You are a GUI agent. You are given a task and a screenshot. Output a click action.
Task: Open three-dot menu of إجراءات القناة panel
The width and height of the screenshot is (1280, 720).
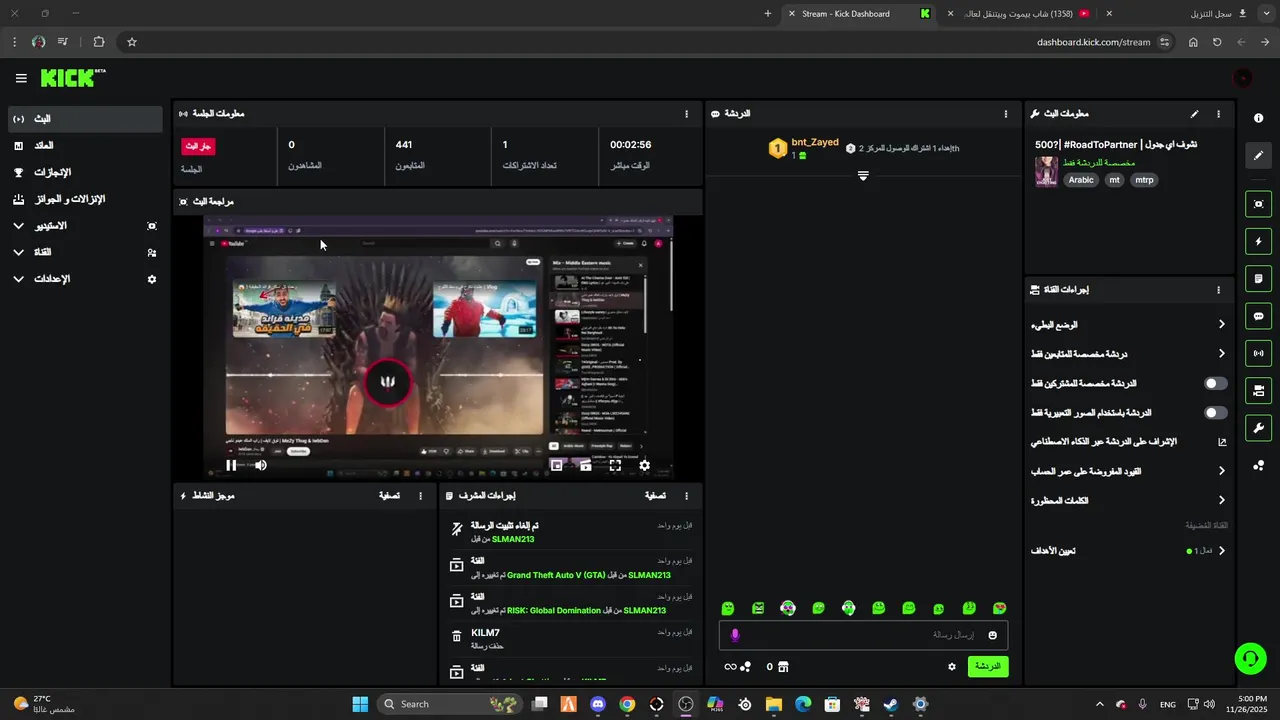point(1218,290)
